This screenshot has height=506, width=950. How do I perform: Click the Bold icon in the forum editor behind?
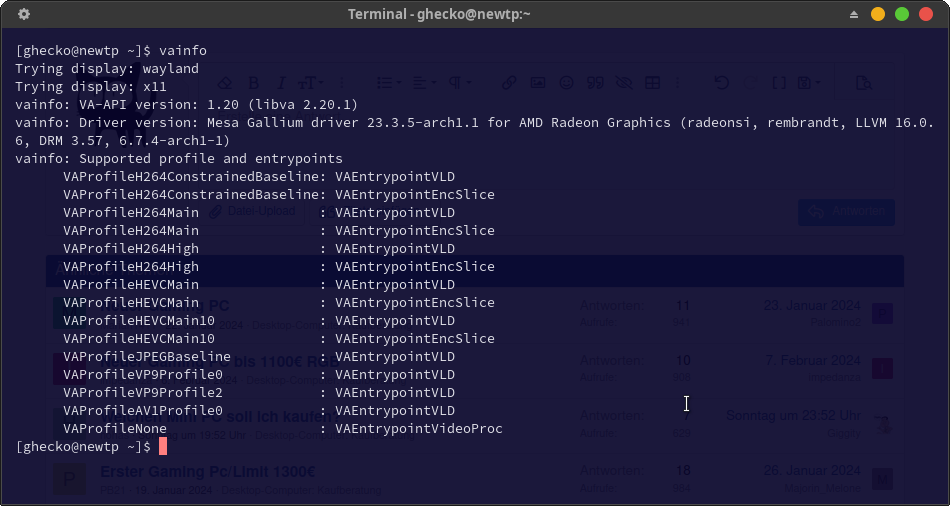[x=254, y=83]
